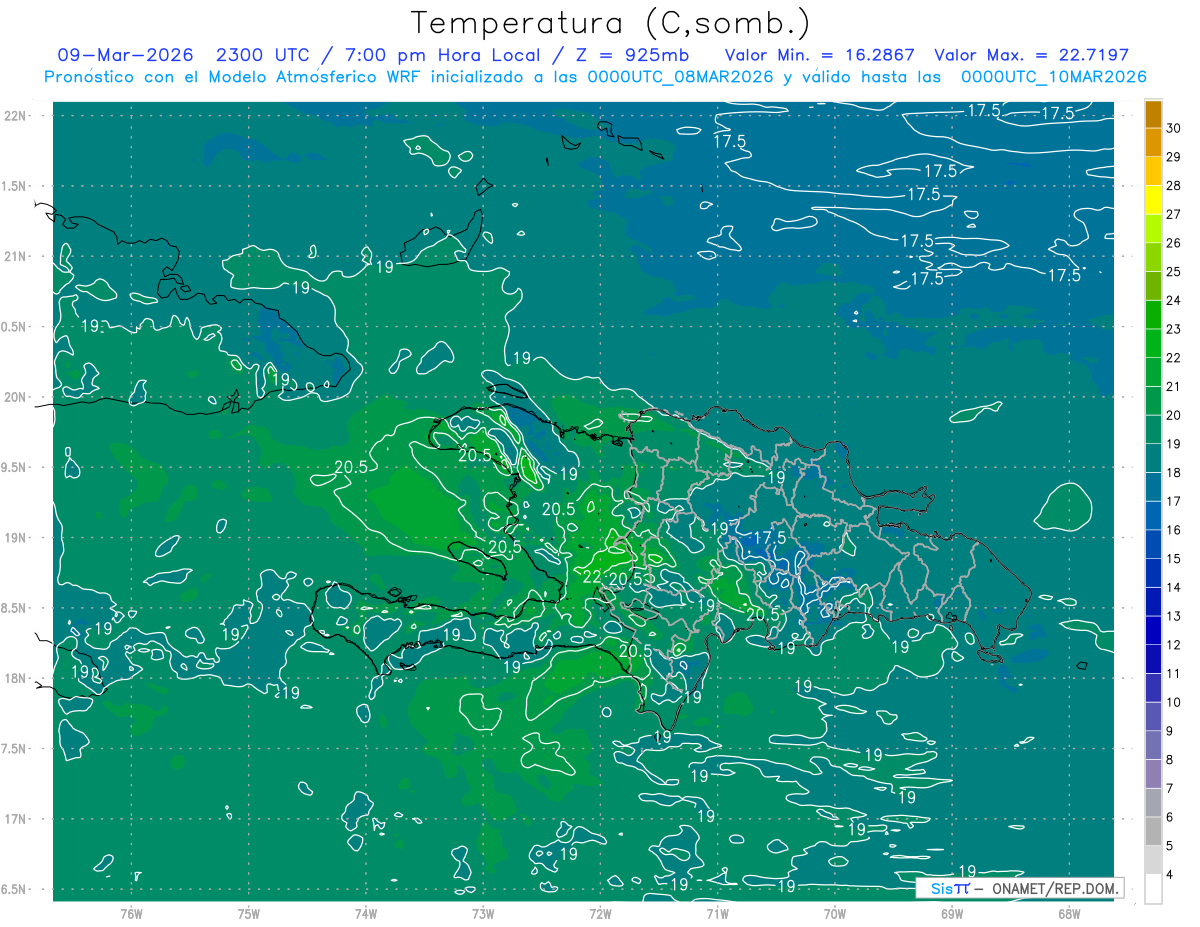
Task: Click the green swatch between 22 and 23
Action: [x=1153, y=344]
